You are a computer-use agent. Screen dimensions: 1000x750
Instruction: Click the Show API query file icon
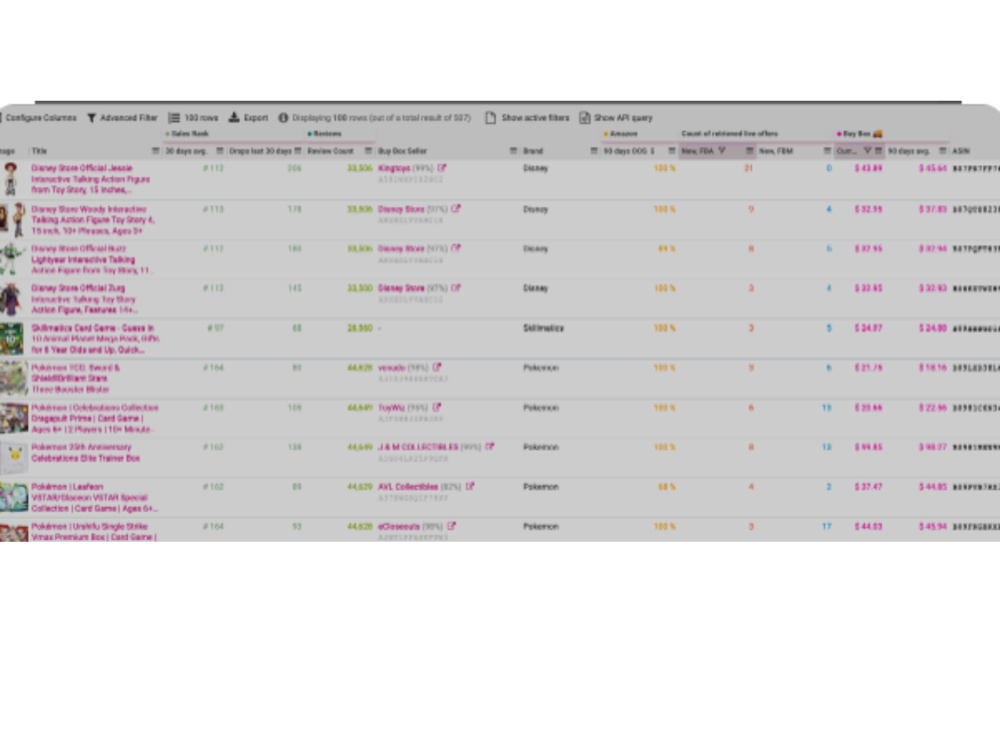click(x=584, y=118)
